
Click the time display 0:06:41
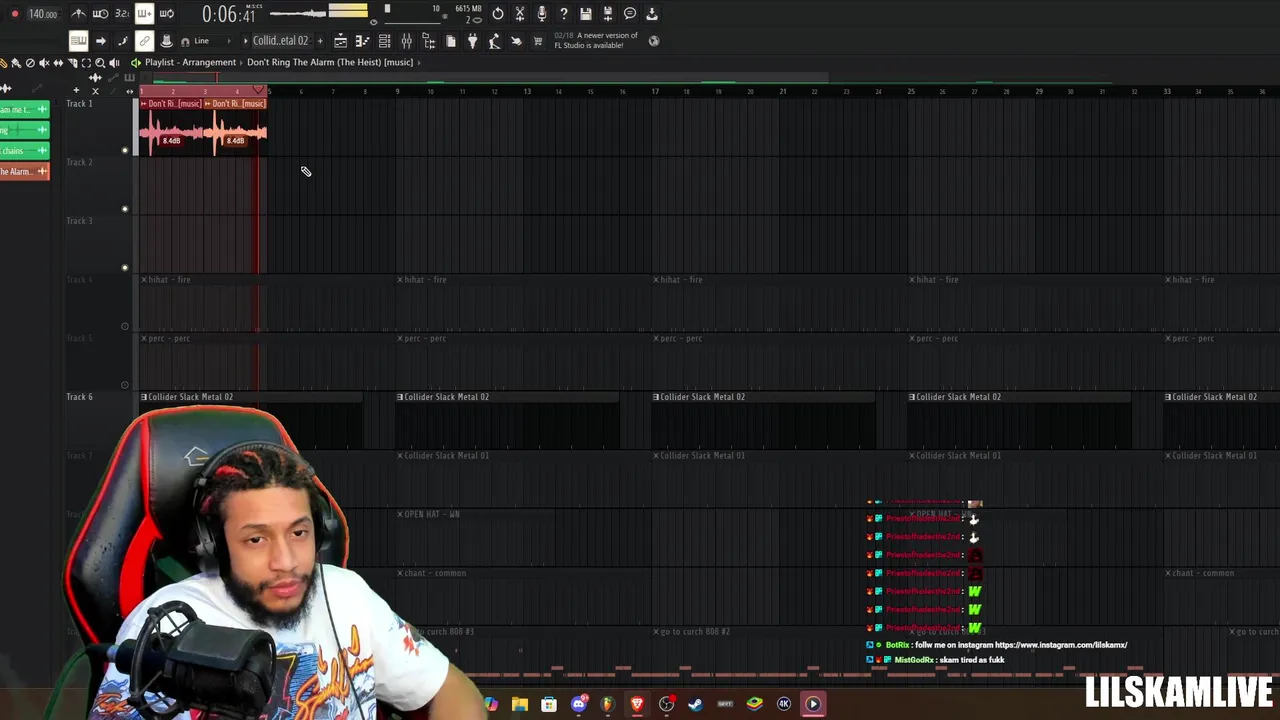228,14
